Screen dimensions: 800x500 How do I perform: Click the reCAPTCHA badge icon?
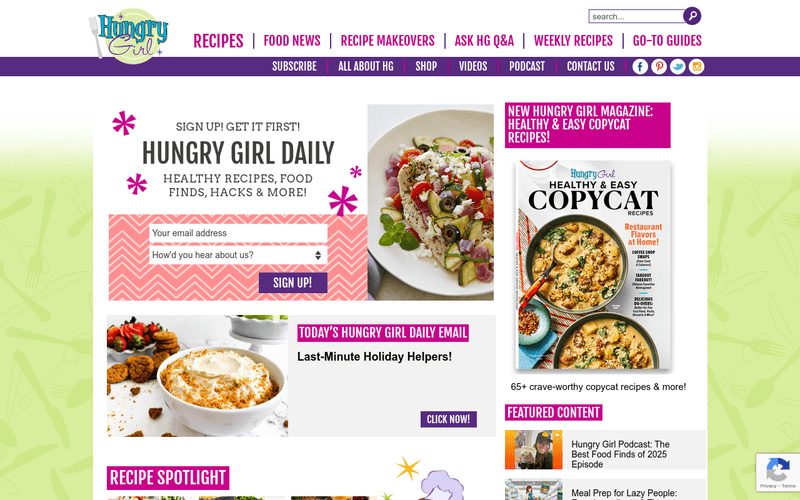pyautogui.click(x=778, y=472)
